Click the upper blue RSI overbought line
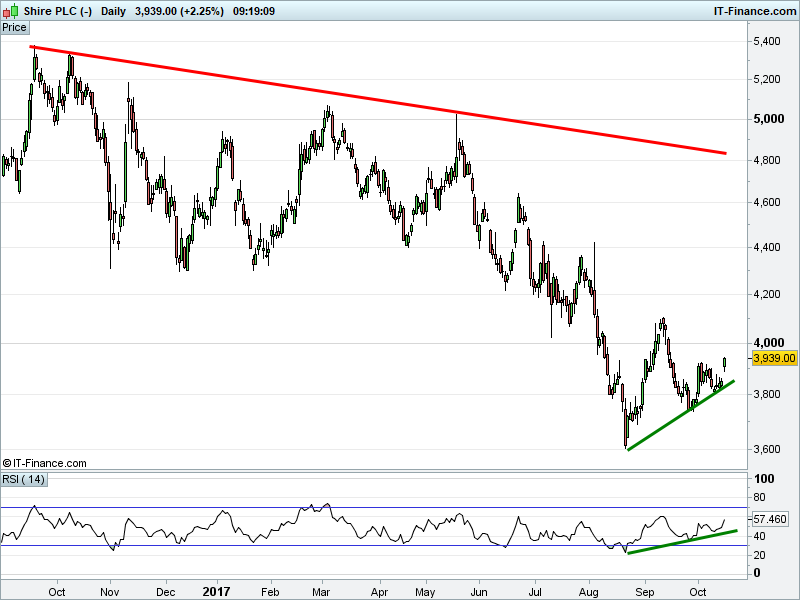Screen dimensions: 800x600 373,508
